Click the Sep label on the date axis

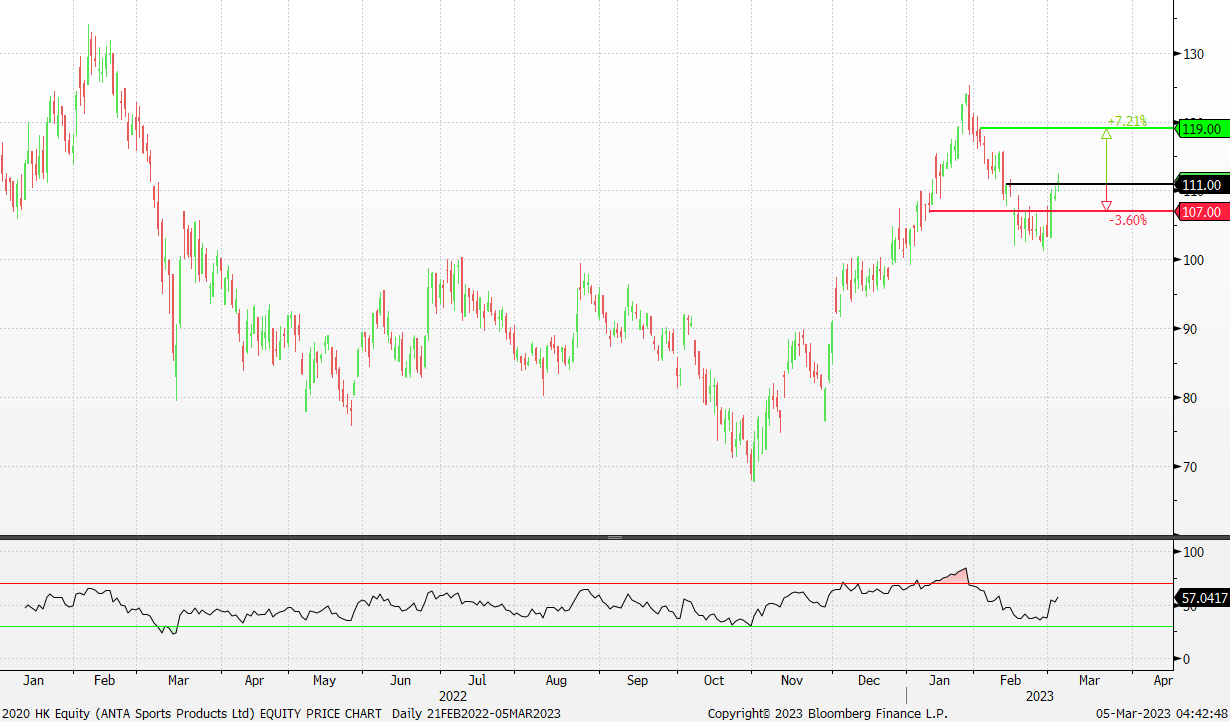click(x=636, y=680)
